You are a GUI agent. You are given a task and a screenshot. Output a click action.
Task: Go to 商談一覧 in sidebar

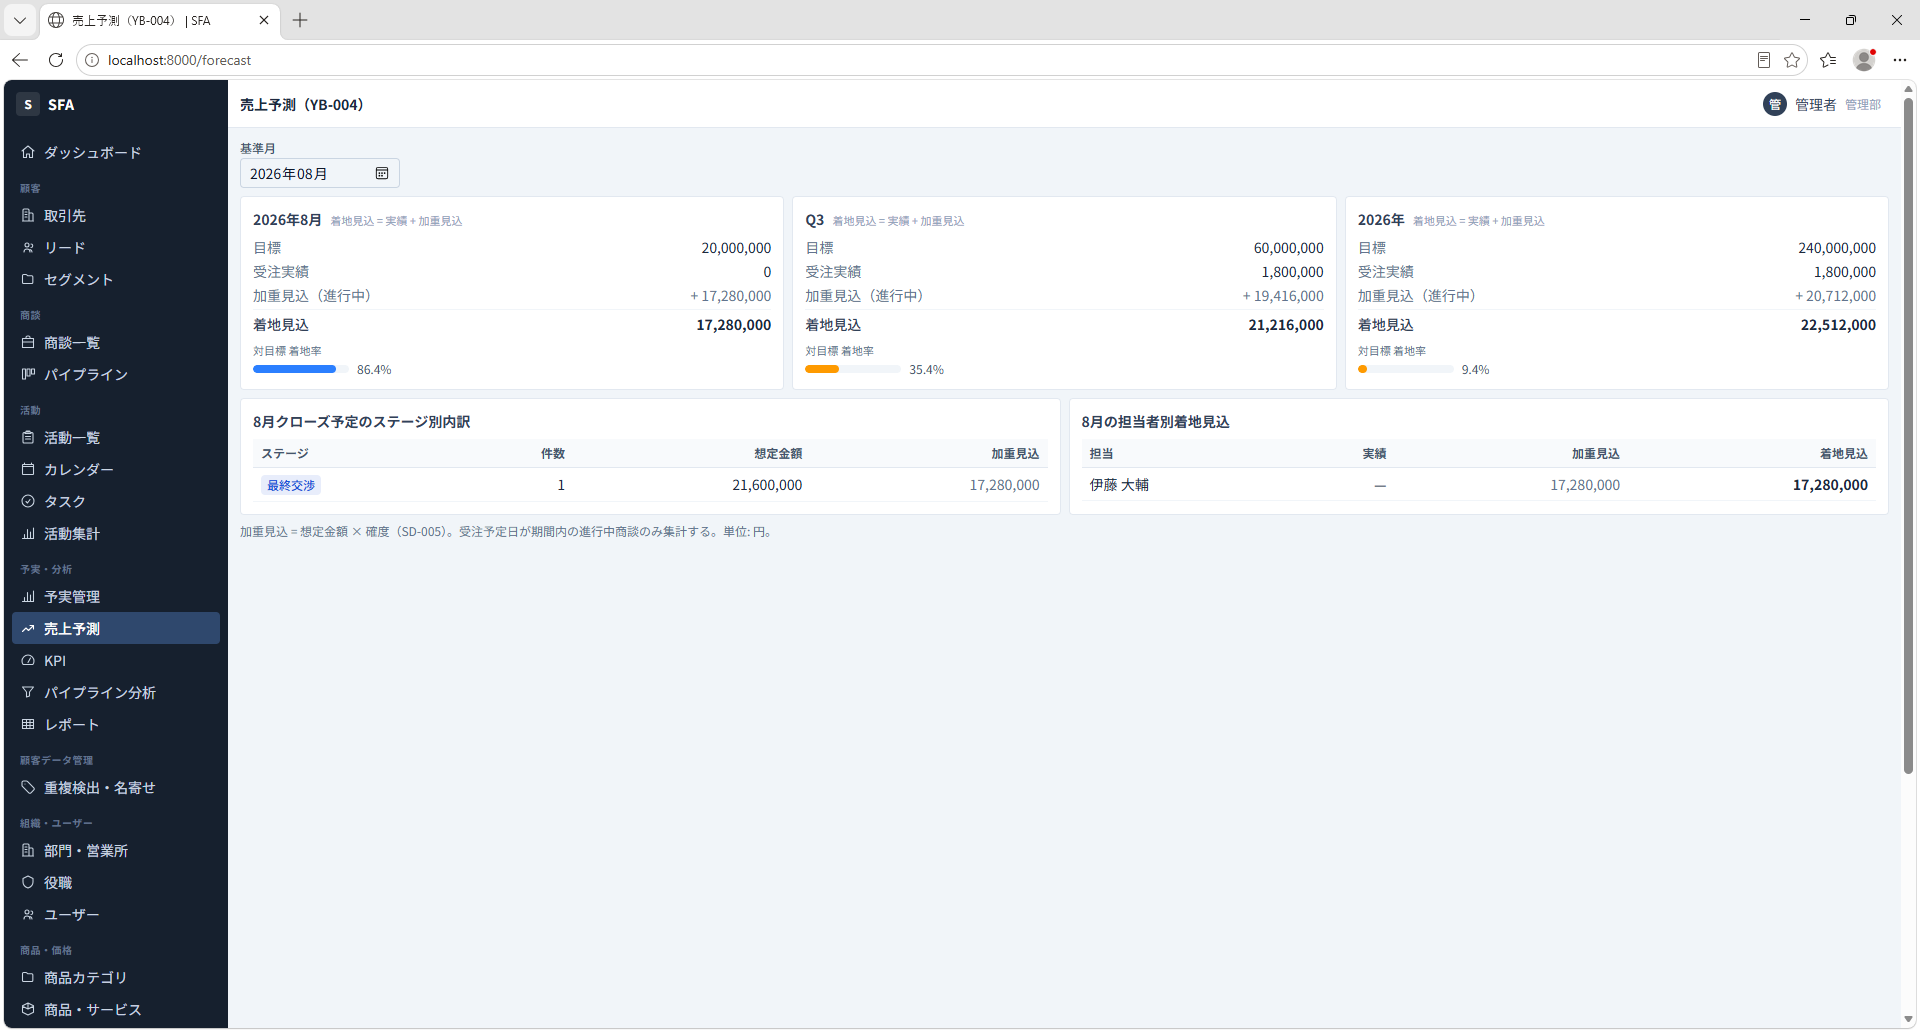[116, 342]
